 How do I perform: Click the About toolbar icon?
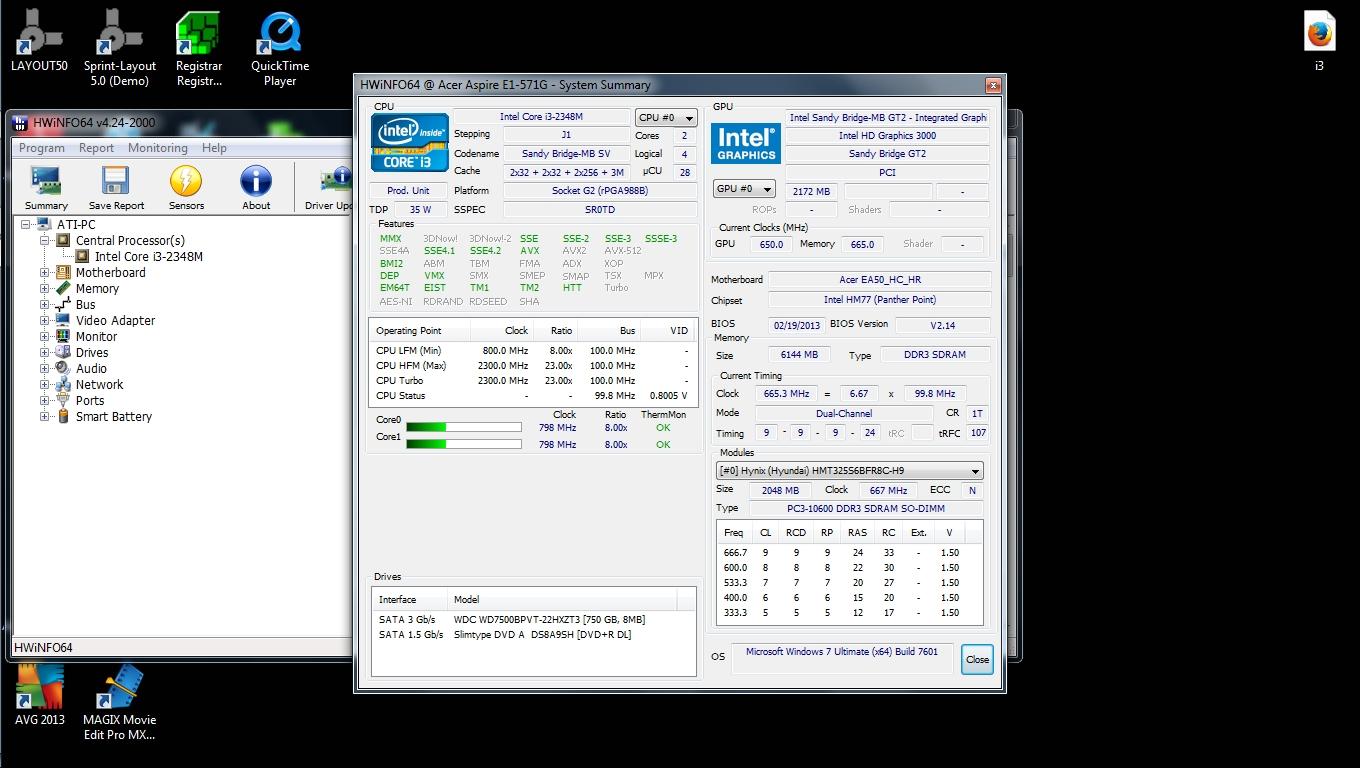(x=256, y=188)
